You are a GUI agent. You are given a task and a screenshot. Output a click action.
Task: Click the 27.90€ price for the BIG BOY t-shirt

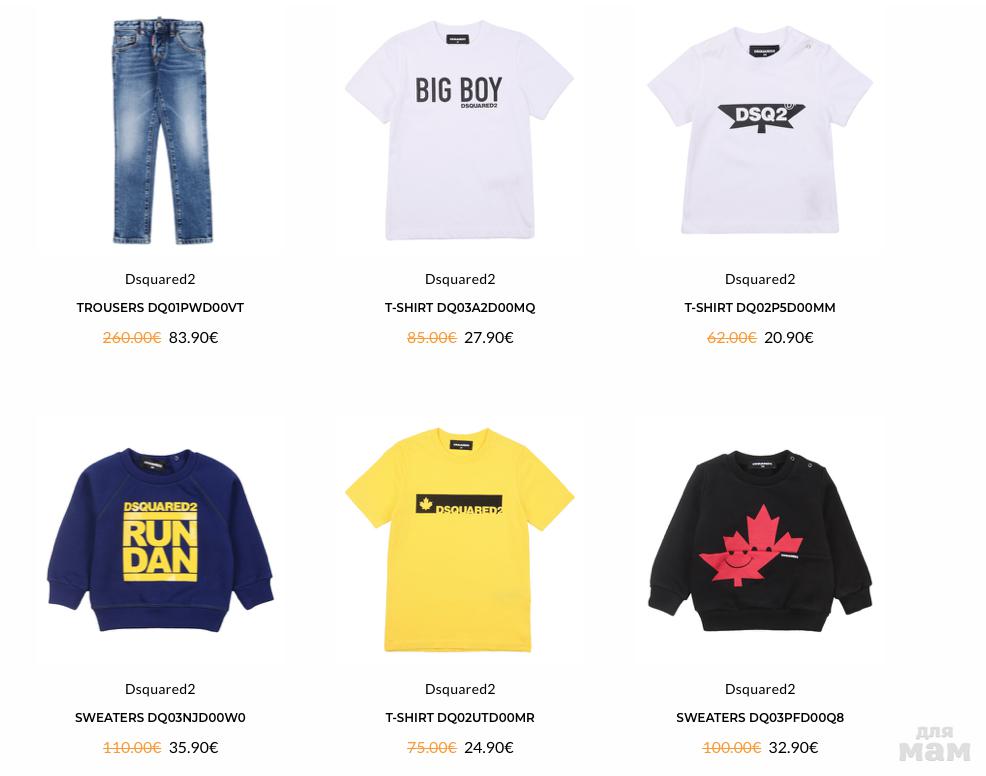489,338
